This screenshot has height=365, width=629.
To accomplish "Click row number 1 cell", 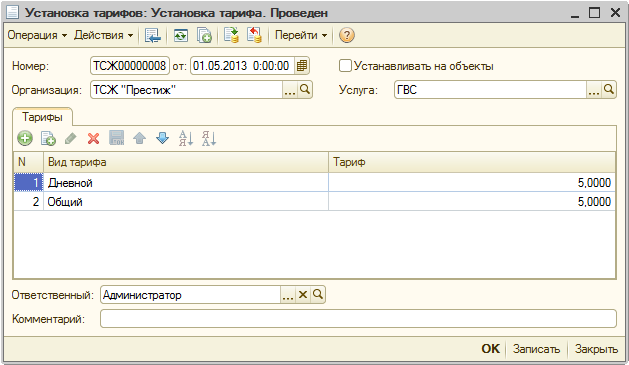I will tap(28, 182).
